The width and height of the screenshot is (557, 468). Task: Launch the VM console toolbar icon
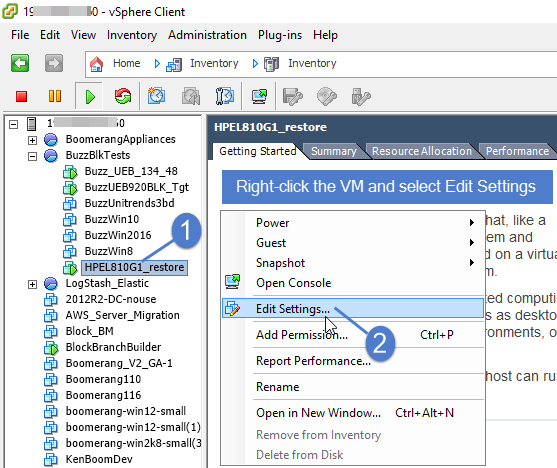pyautogui.click(x=259, y=96)
